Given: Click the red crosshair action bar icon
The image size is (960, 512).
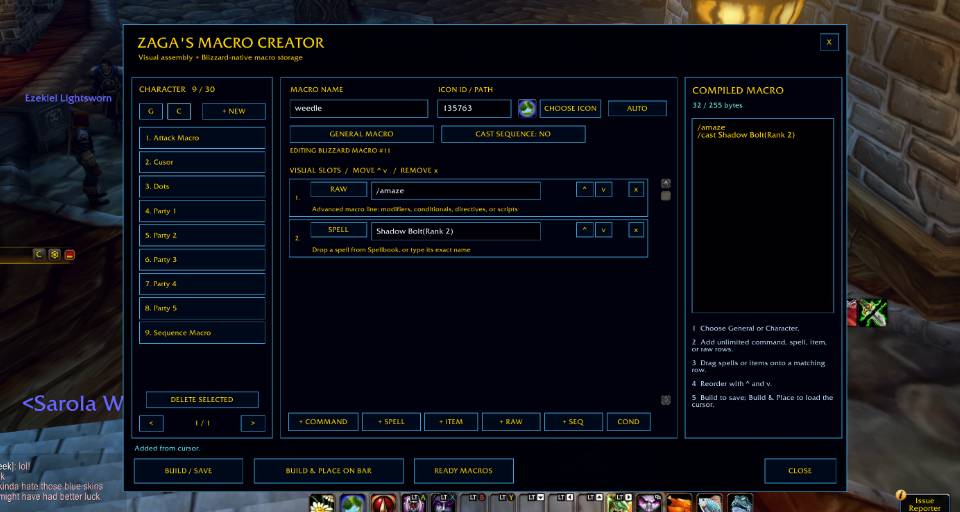Looking at the screenshot, I should pyautogui.click(x=383, y=503).
